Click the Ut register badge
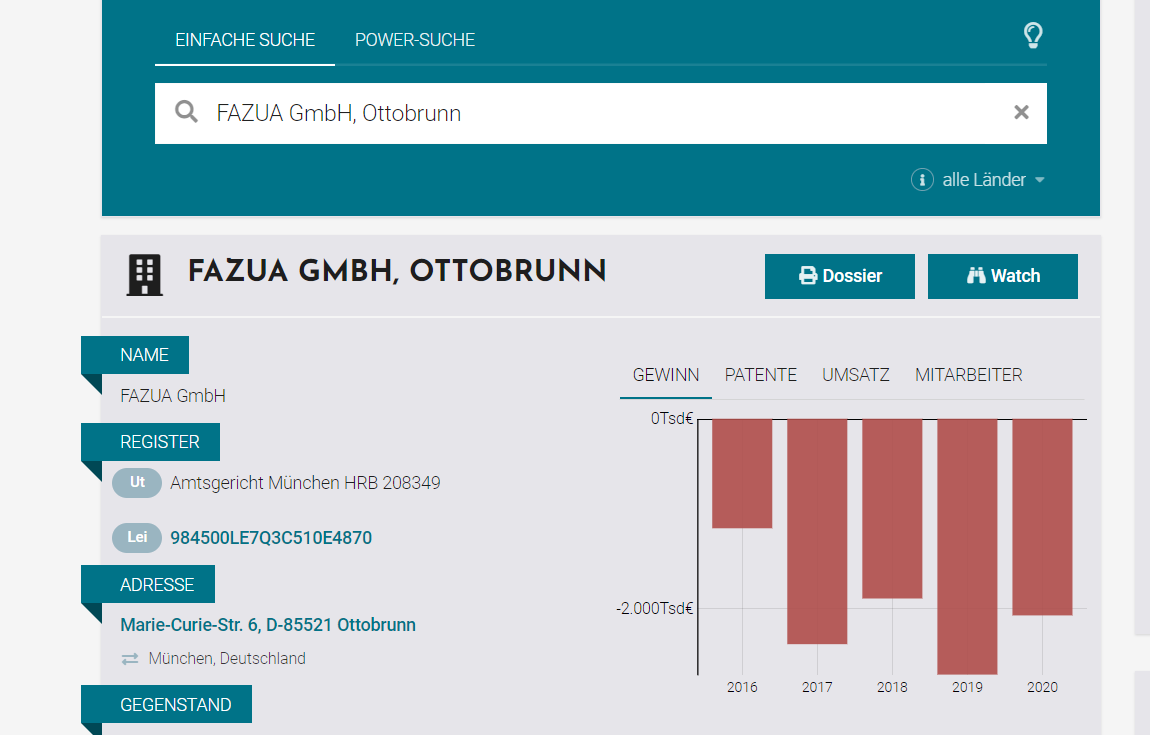1150x735 pixels. [137, 483]
